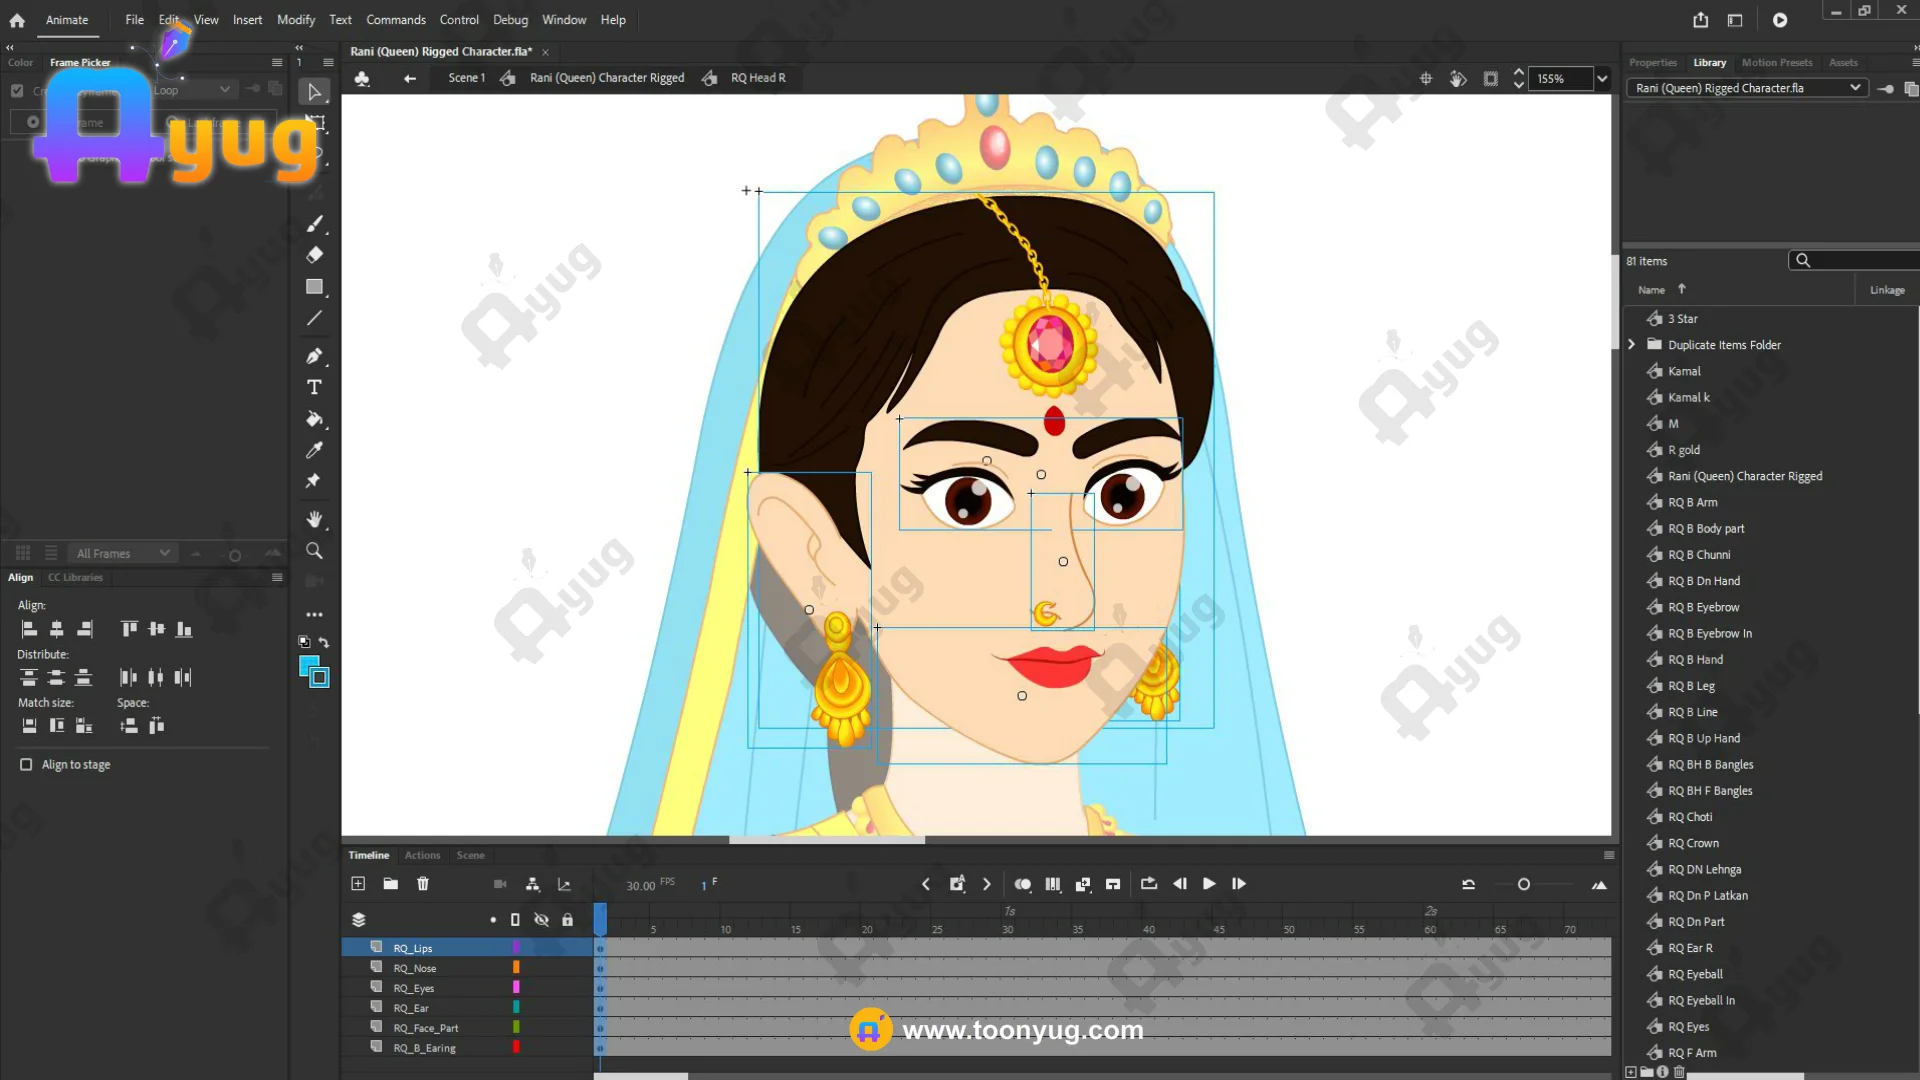Viewport: 1920px width, 1080px height.
Task: Click the new layer icon
Action: pyautogui.click(x=358, y=884)
